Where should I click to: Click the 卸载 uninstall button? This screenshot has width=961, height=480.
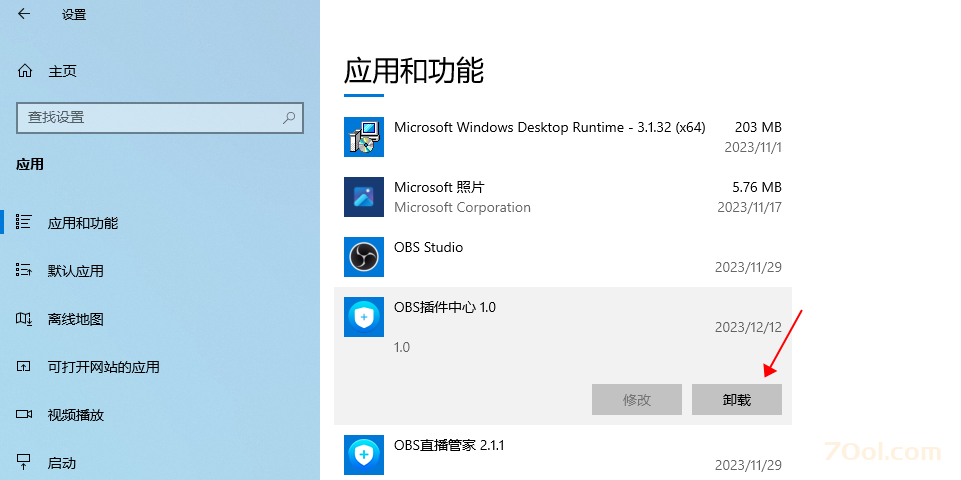tap(737, 400)
